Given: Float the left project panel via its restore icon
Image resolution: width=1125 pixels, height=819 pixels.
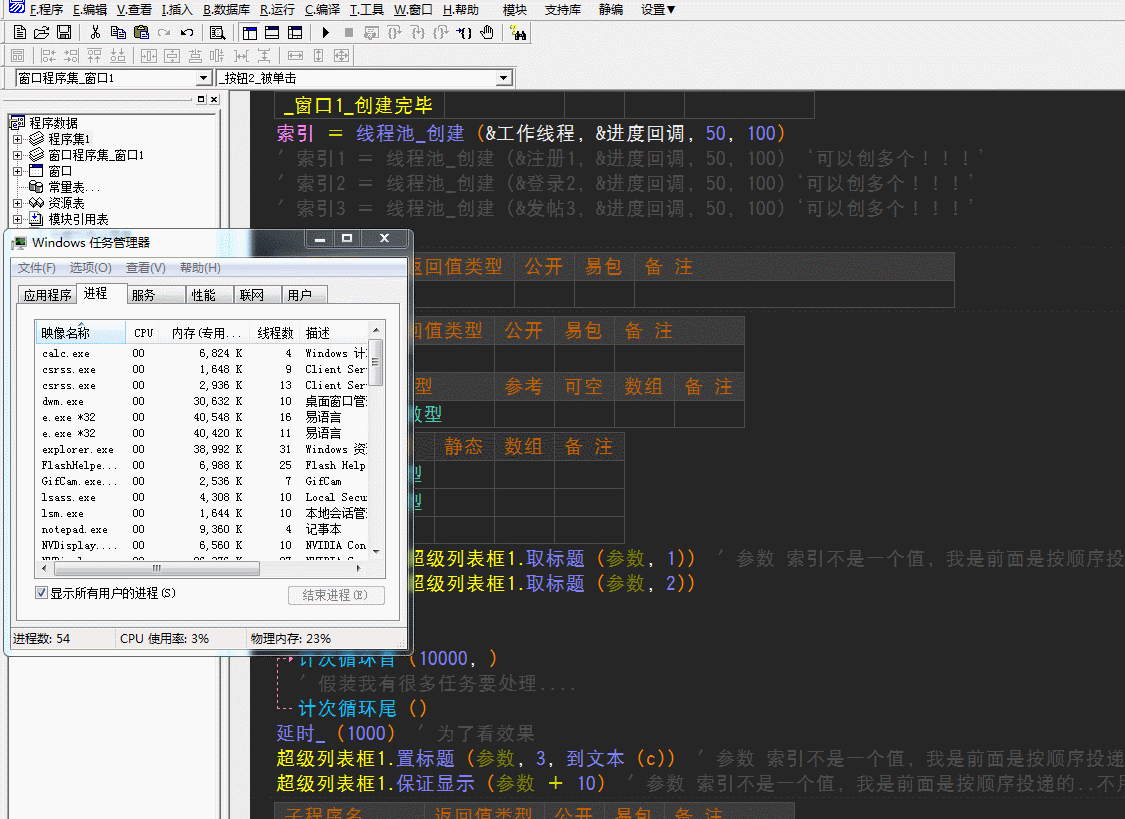Looking at the screenshot, I should tap(201, 99).
